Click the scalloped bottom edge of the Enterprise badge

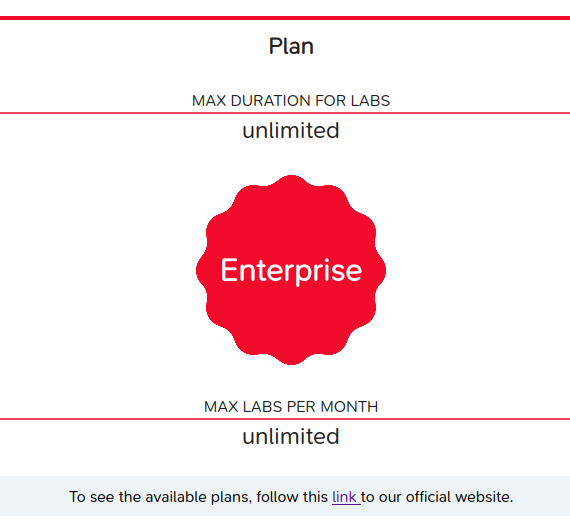tap(291, 362)
